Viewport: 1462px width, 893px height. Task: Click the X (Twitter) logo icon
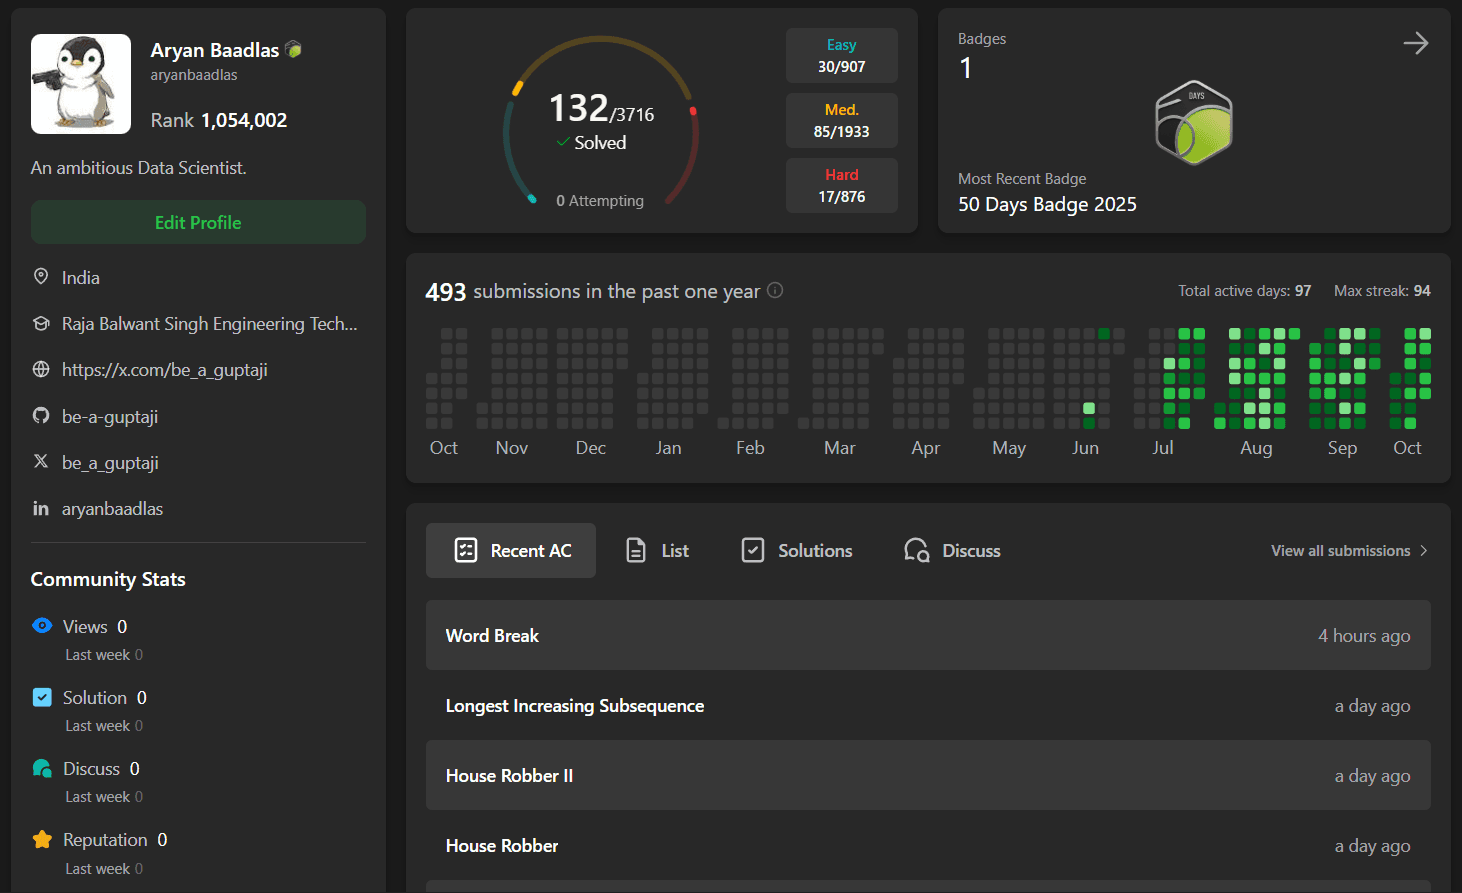point(41,462)
